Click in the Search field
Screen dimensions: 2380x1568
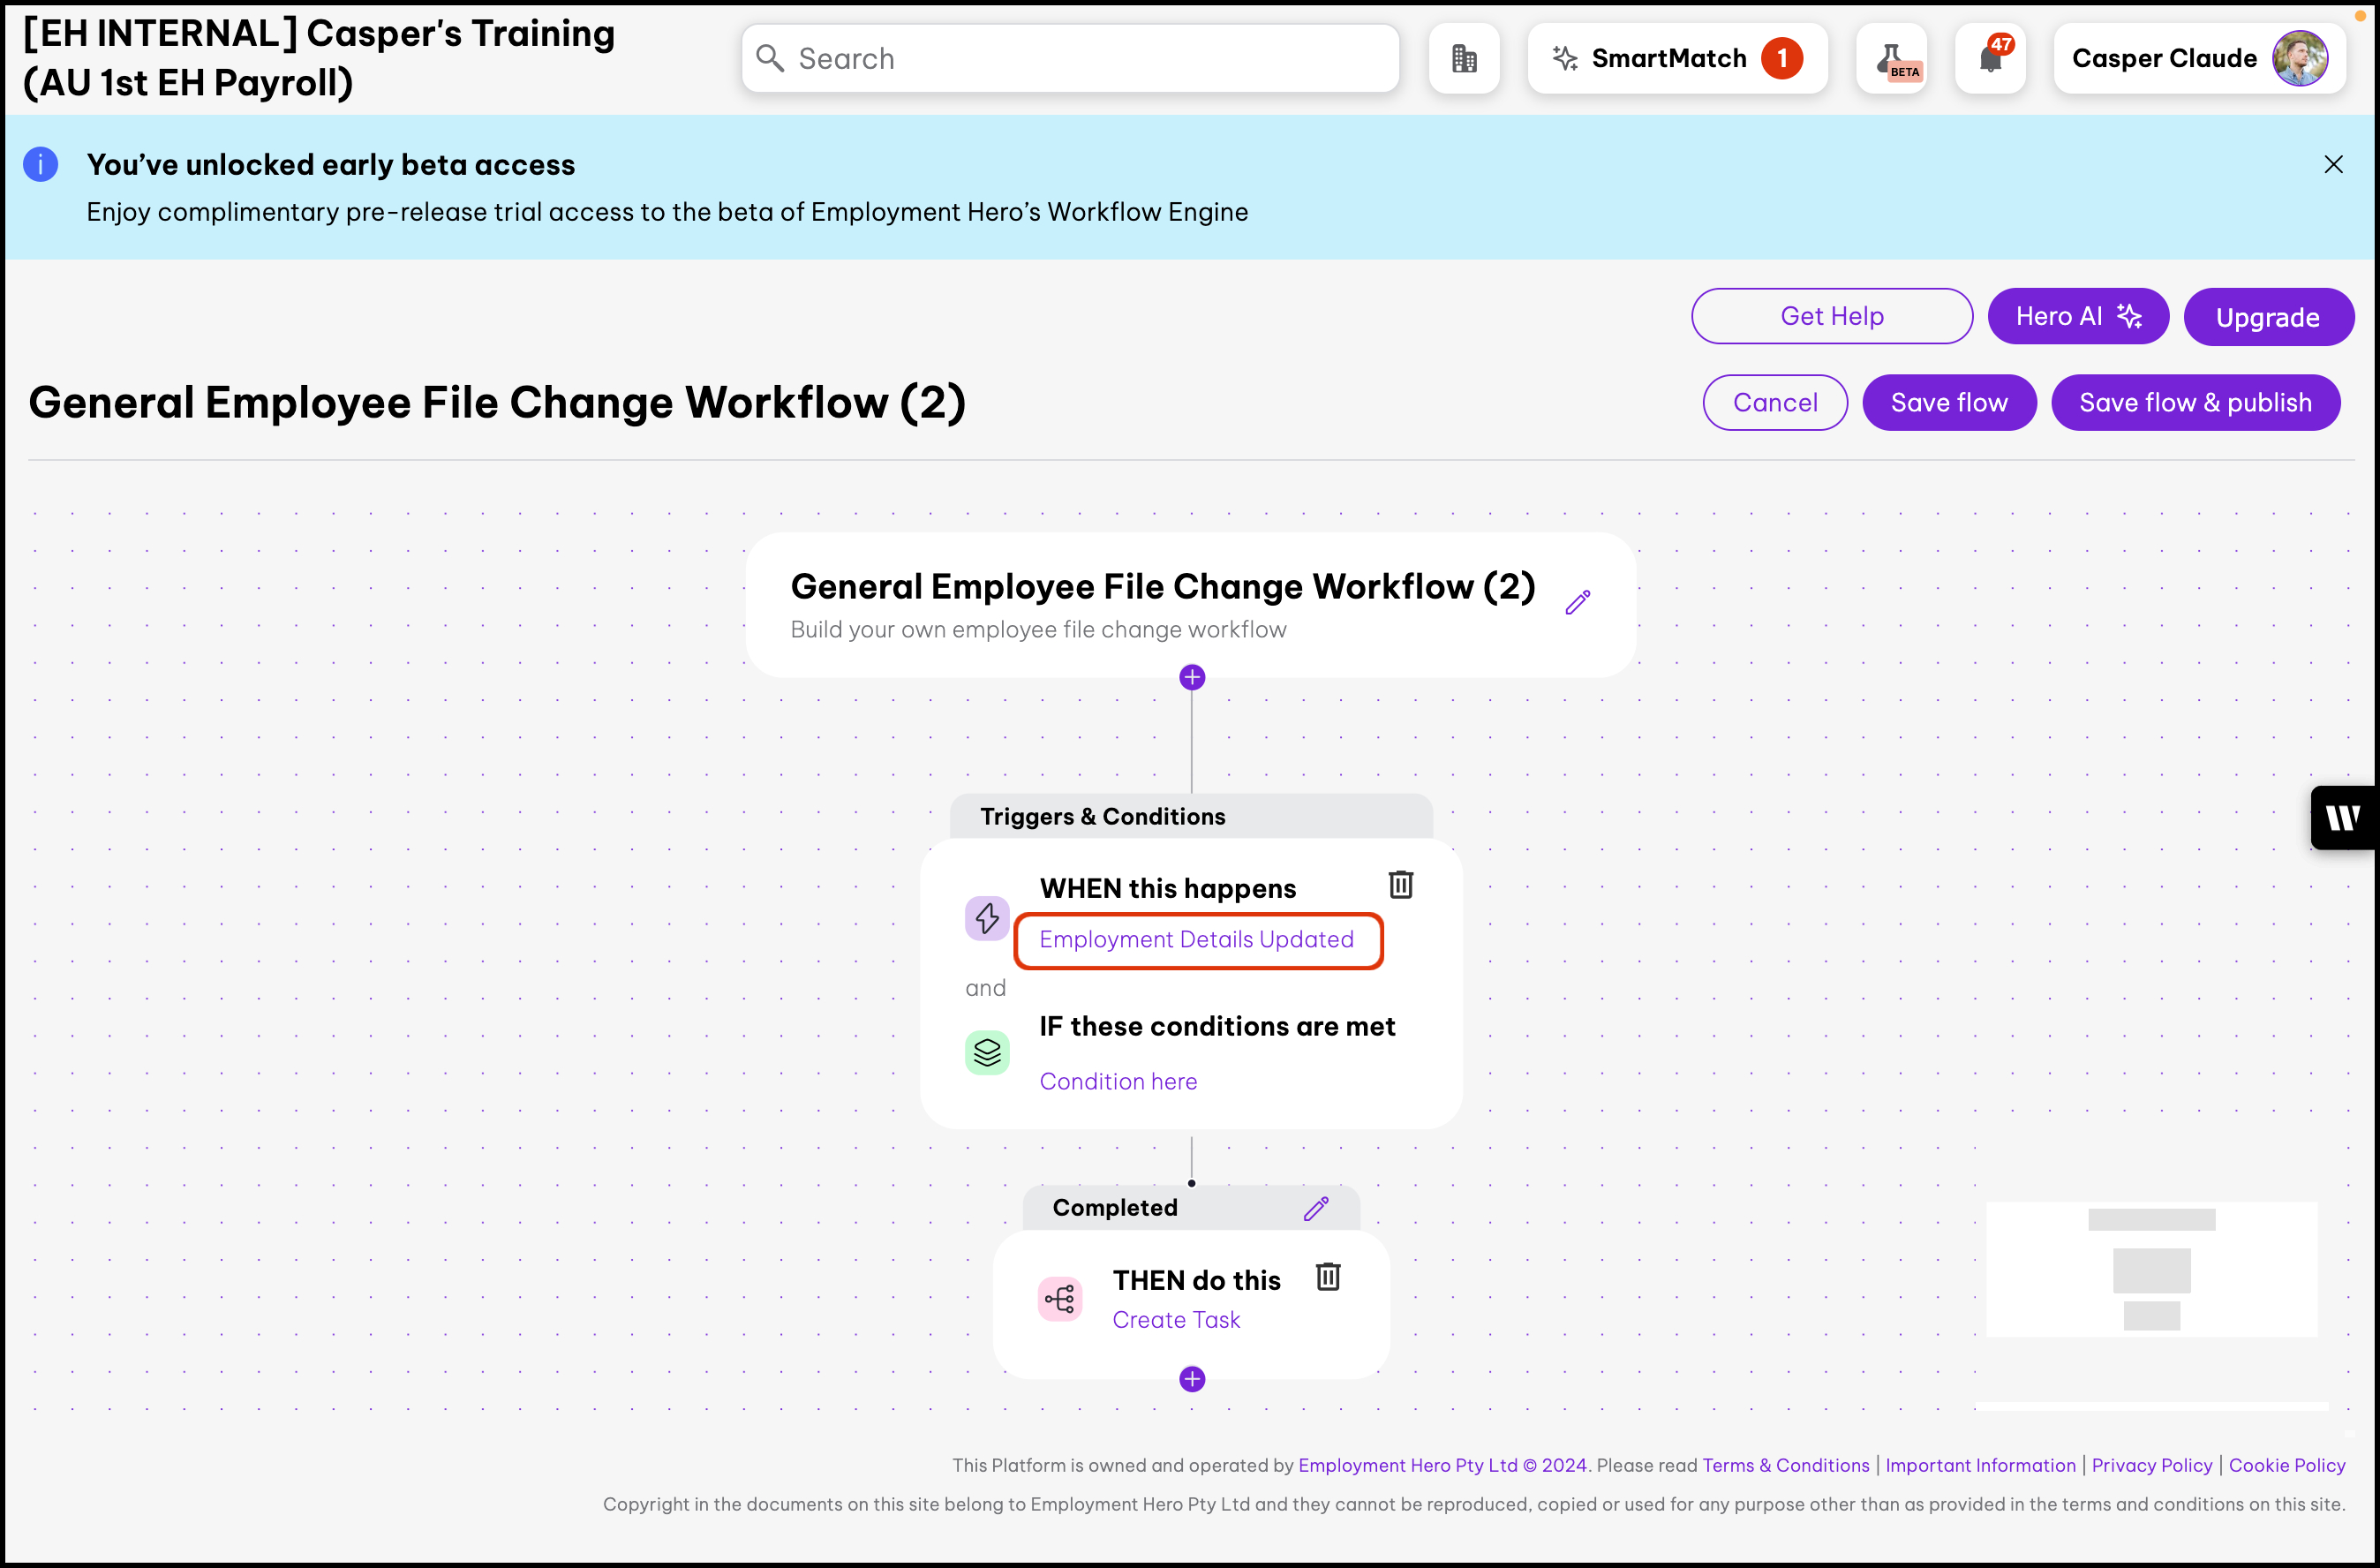point(1070,59)
